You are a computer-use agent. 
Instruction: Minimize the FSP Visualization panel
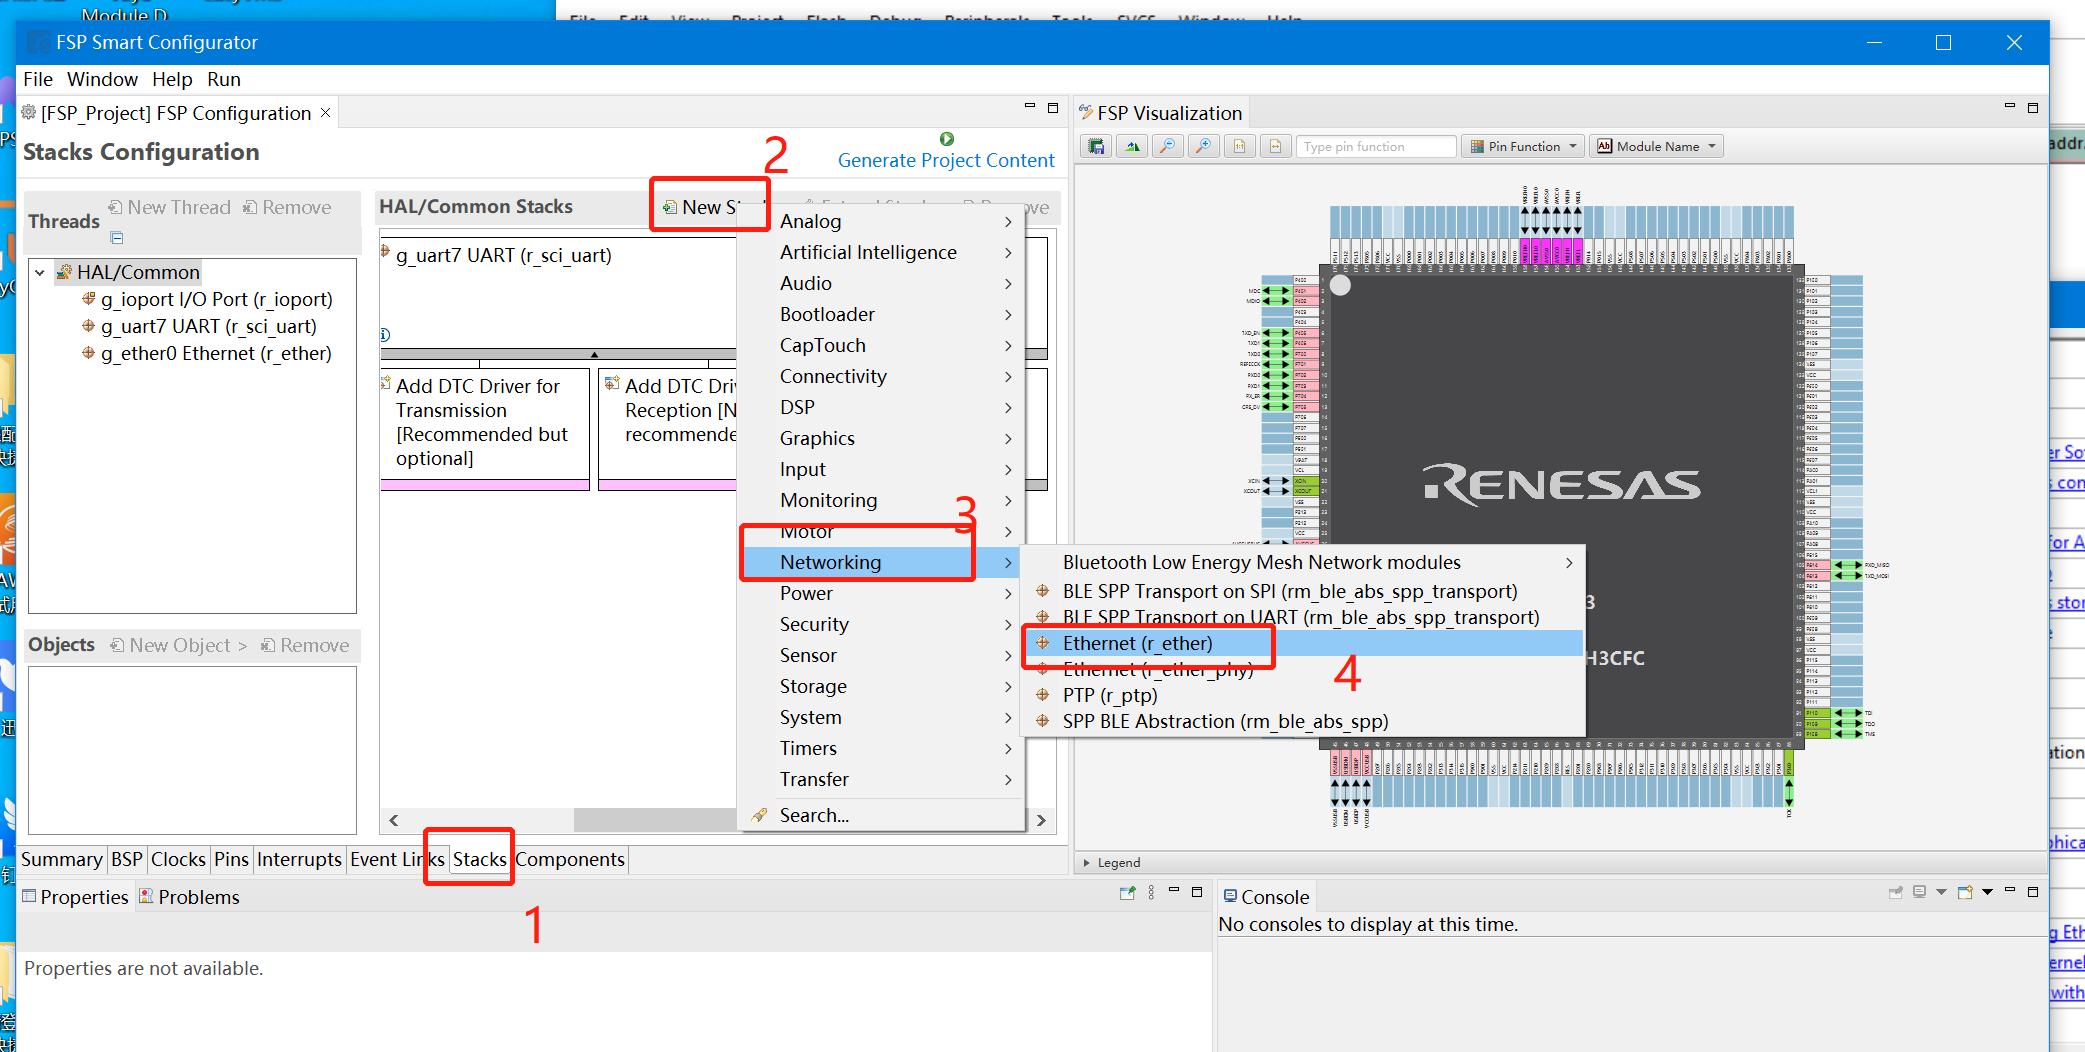click(x=2010, y=105)
